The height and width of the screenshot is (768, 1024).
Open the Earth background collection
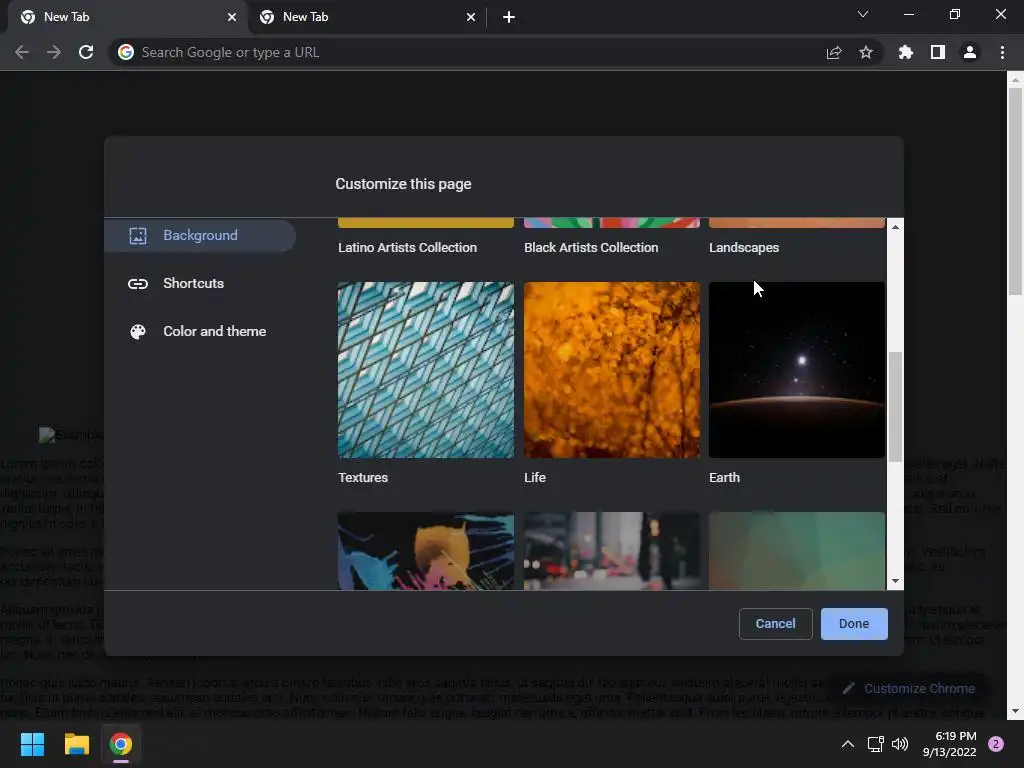click(797, 370)
